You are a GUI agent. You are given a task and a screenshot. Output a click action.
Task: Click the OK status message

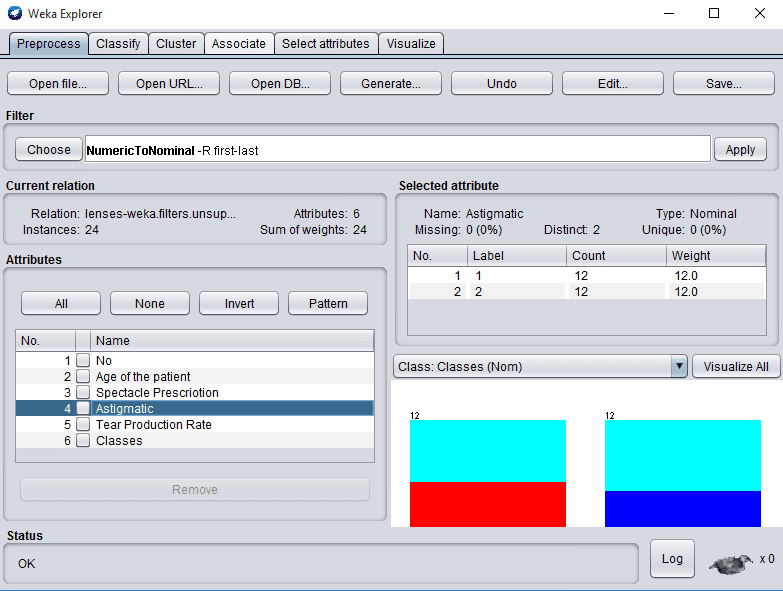point(26,564)
